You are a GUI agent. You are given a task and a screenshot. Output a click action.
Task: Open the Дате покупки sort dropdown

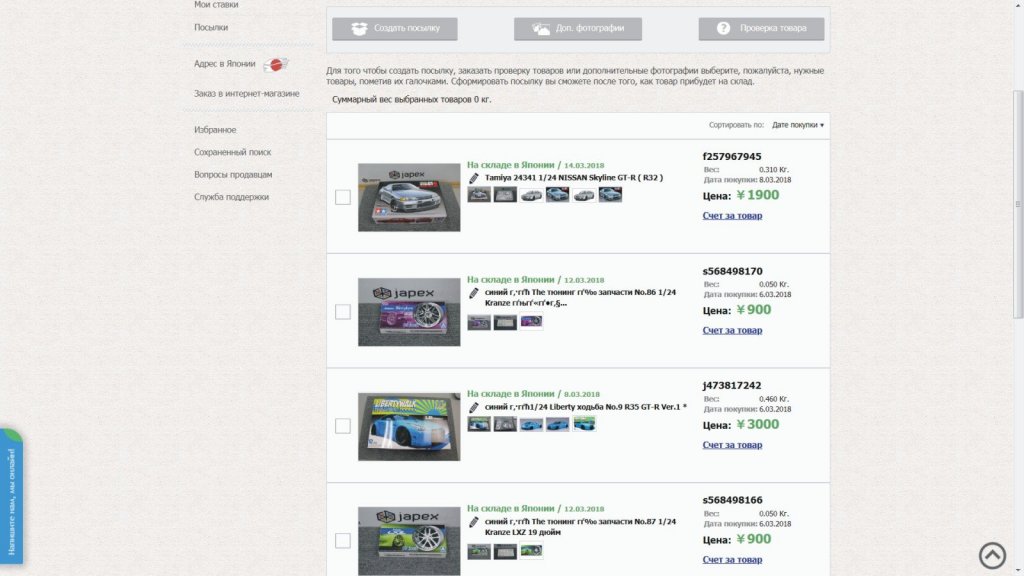(797, 125)
